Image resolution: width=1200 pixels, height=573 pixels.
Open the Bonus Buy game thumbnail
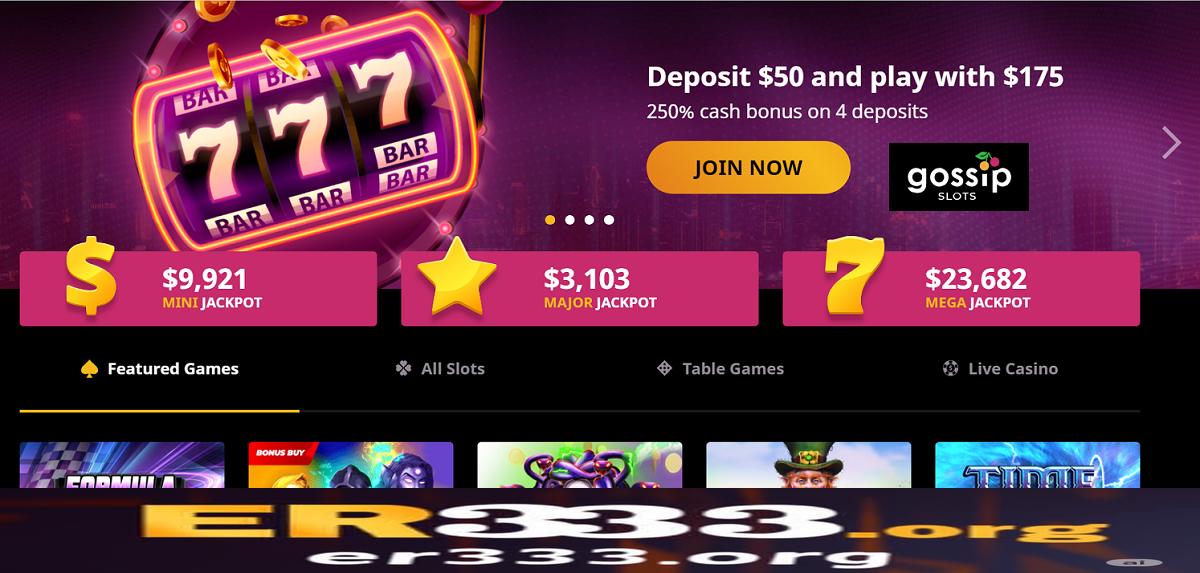coord(351,466)
